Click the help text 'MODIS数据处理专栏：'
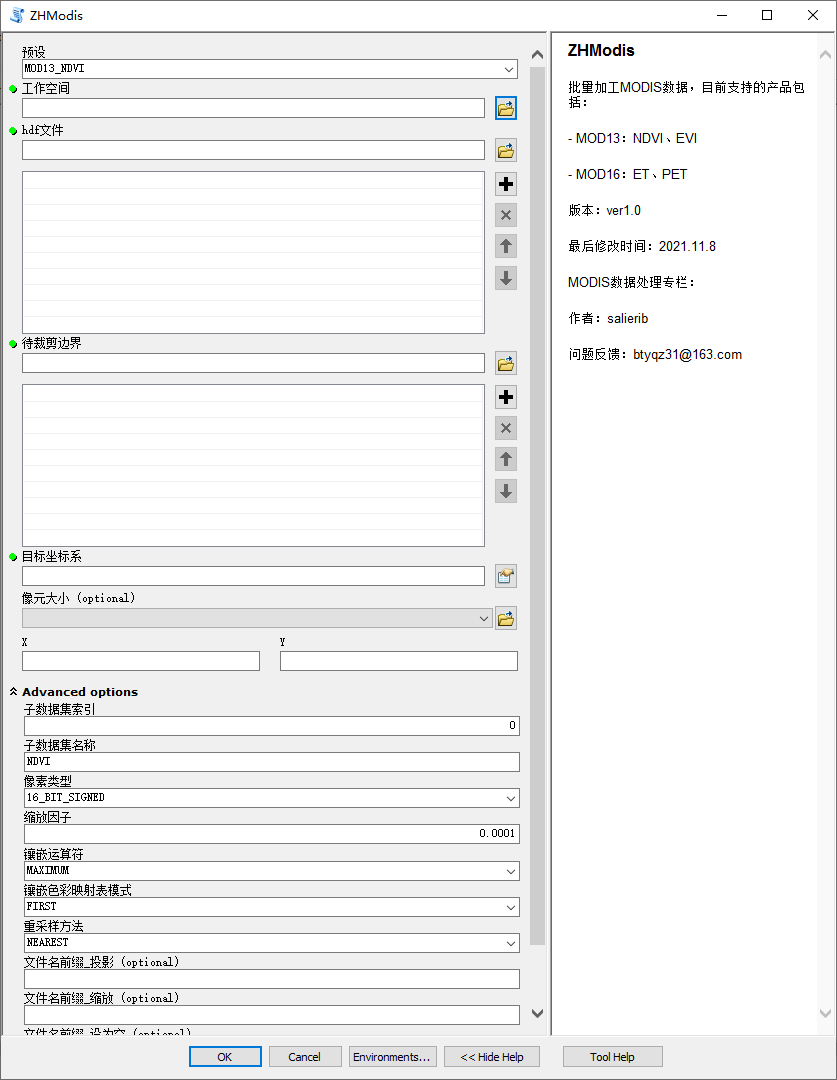Screen dimensions: 837x1080 [632, 282]
